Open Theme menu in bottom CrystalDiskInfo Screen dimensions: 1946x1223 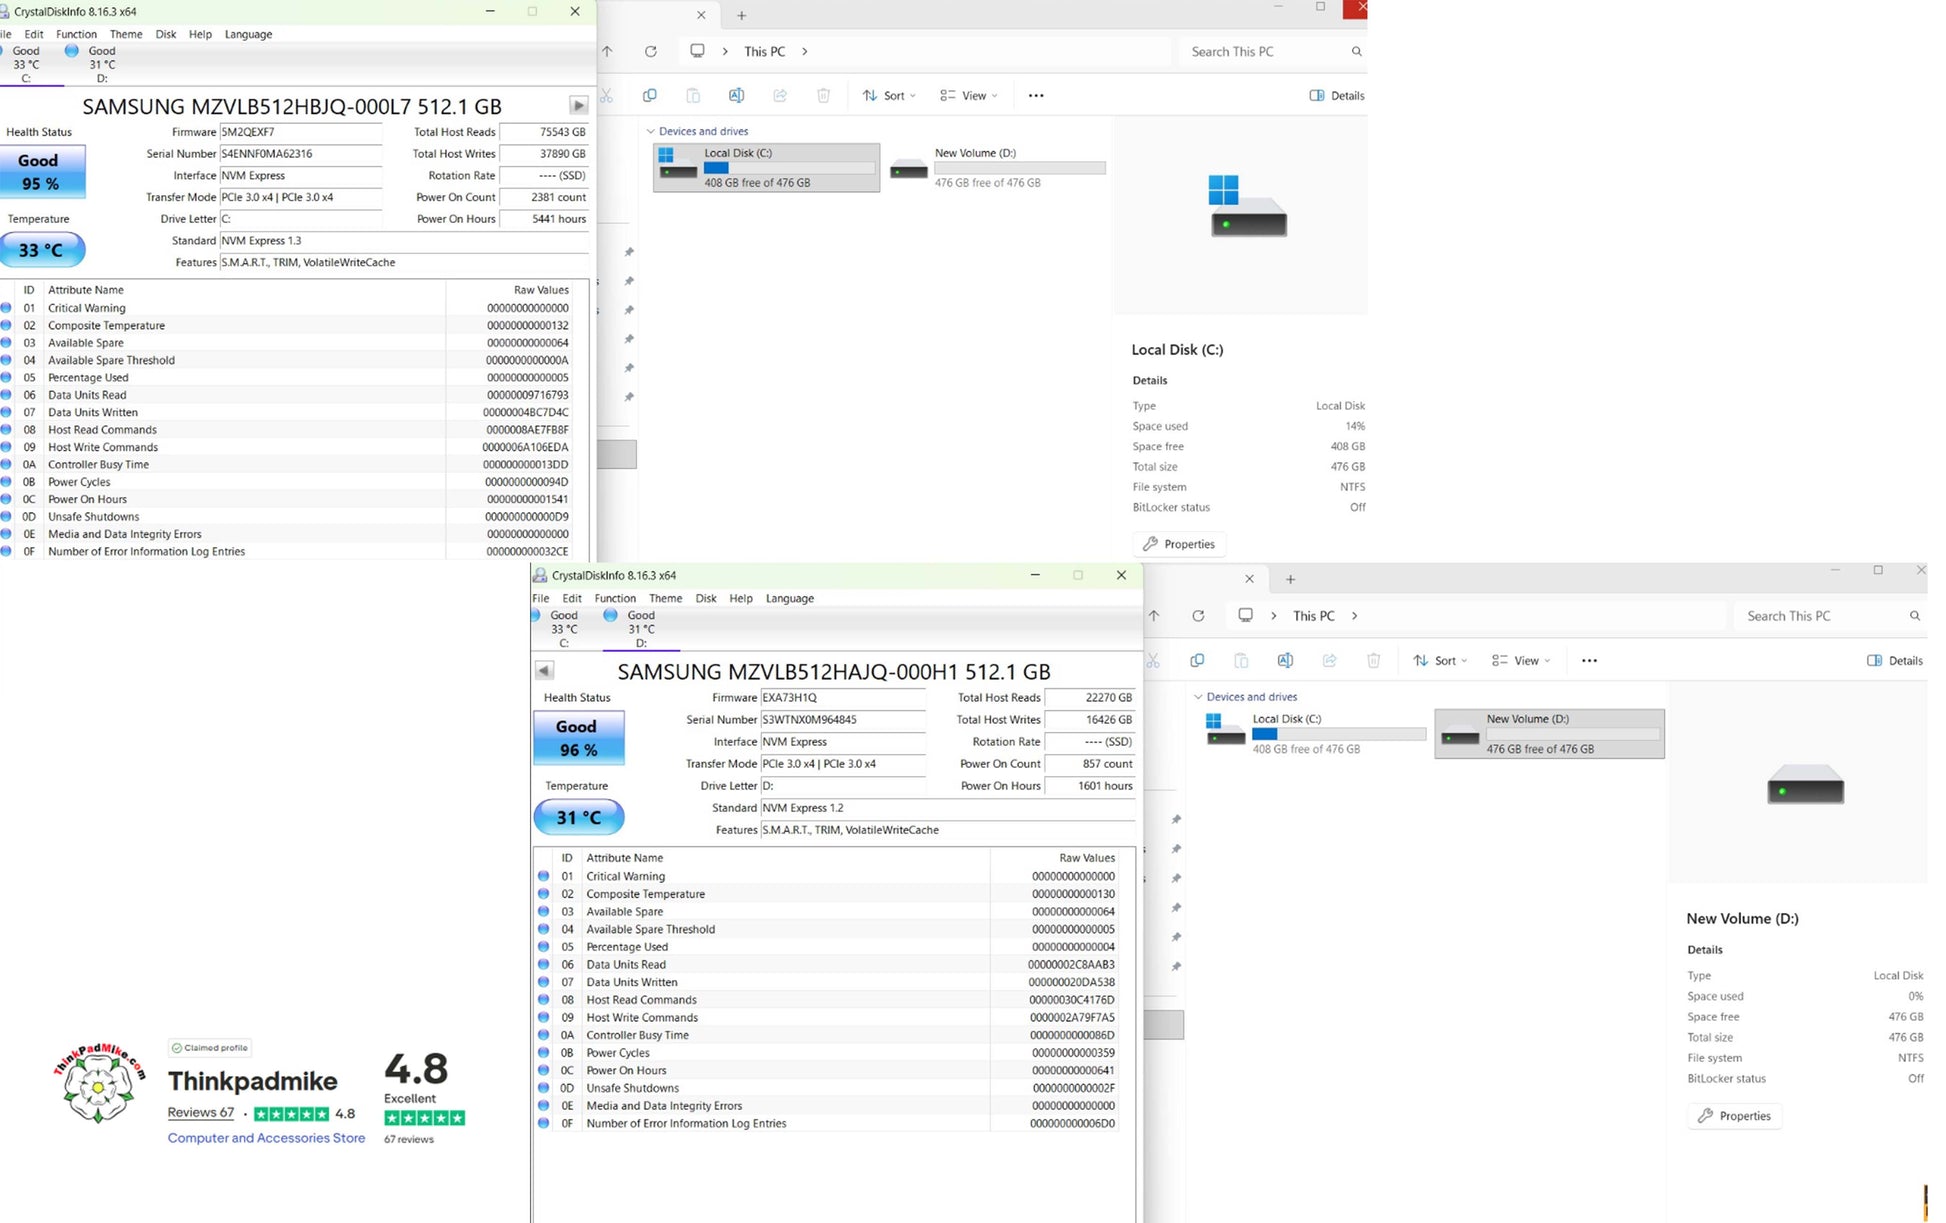665,598
